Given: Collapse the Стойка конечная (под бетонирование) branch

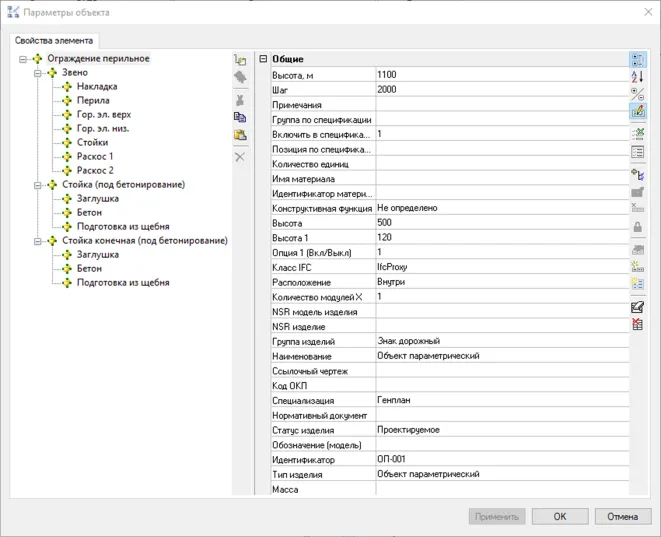Looking at the screenshot, I should click(x=38, y=241).
